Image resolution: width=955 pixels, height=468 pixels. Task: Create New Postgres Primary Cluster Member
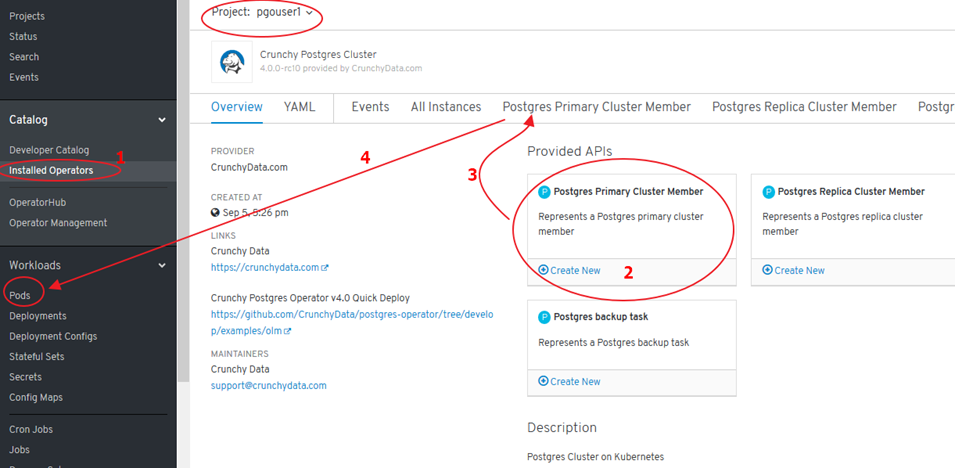(570, 271)
